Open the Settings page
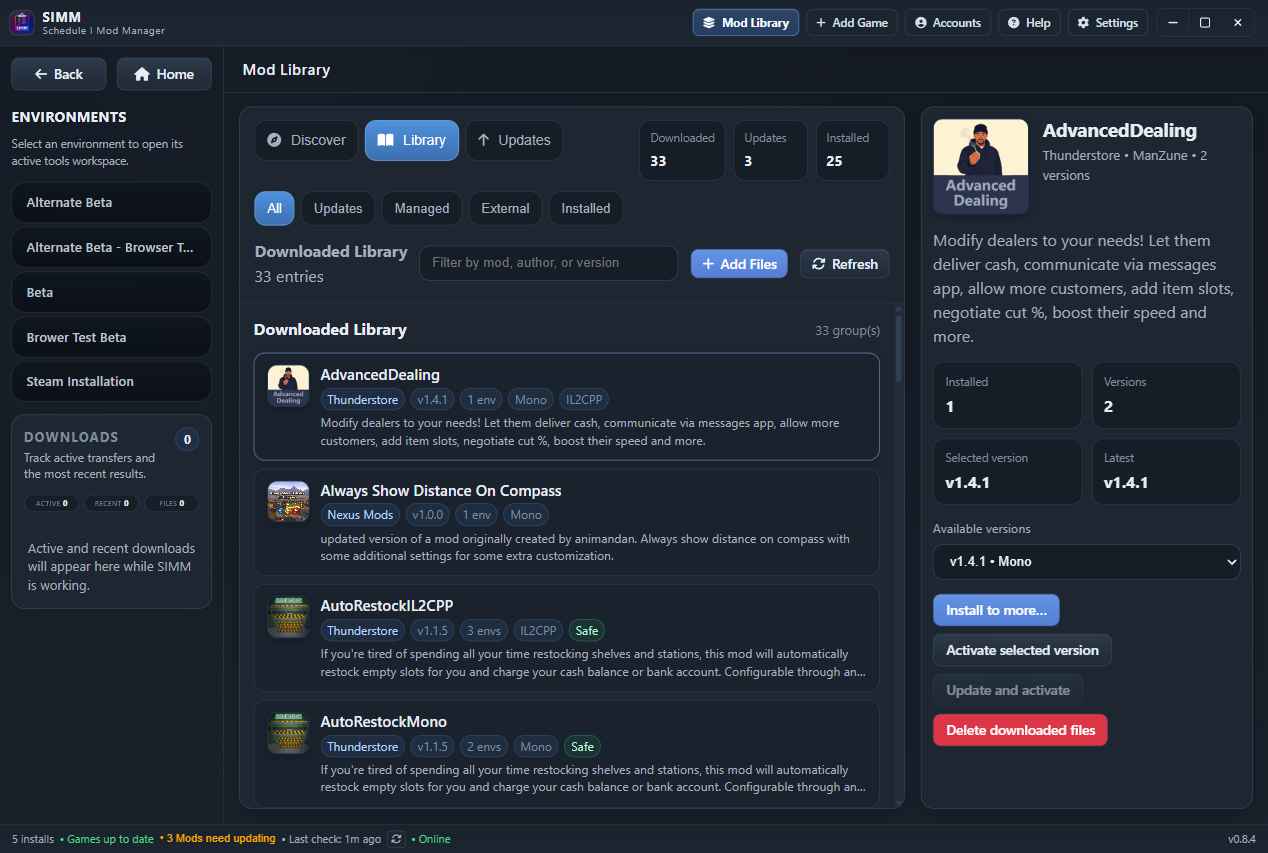1268x853 pixels. (x=1107, y=23)
